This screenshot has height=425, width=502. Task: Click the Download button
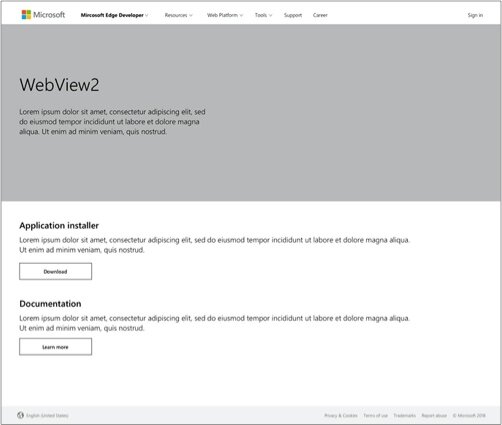coord(55,271)
